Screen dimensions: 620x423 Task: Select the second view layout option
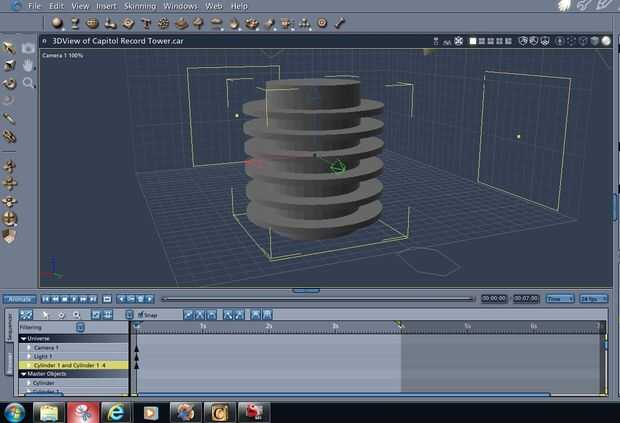tap(482, 41)
